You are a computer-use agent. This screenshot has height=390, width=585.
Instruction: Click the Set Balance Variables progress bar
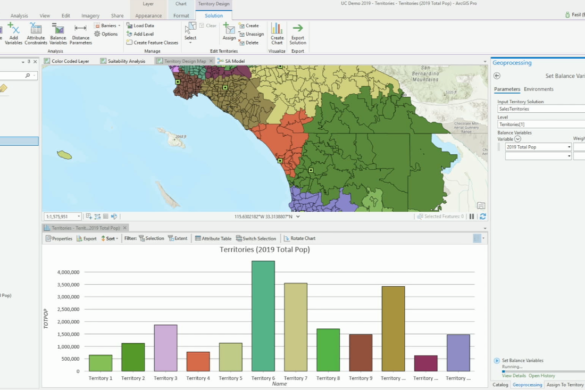544,371
